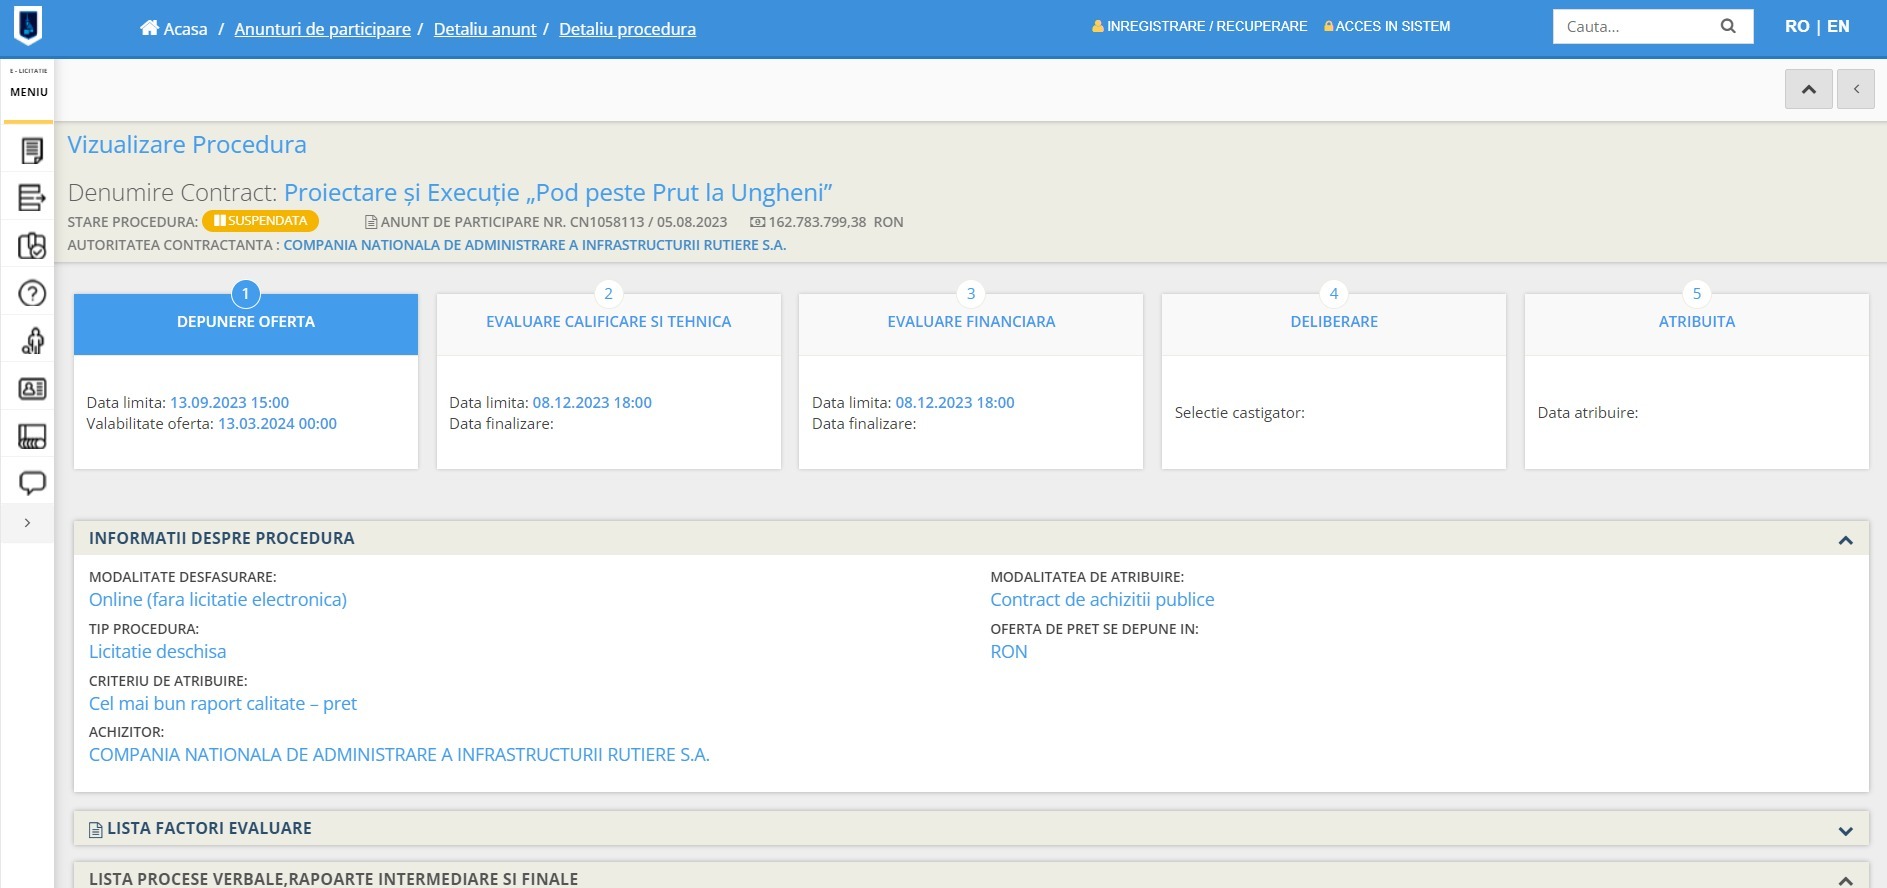Open Detaliu anunt breadcrumb
Image resolution: width=1887 pixels, height=888 pixels.
pos(485,29)
